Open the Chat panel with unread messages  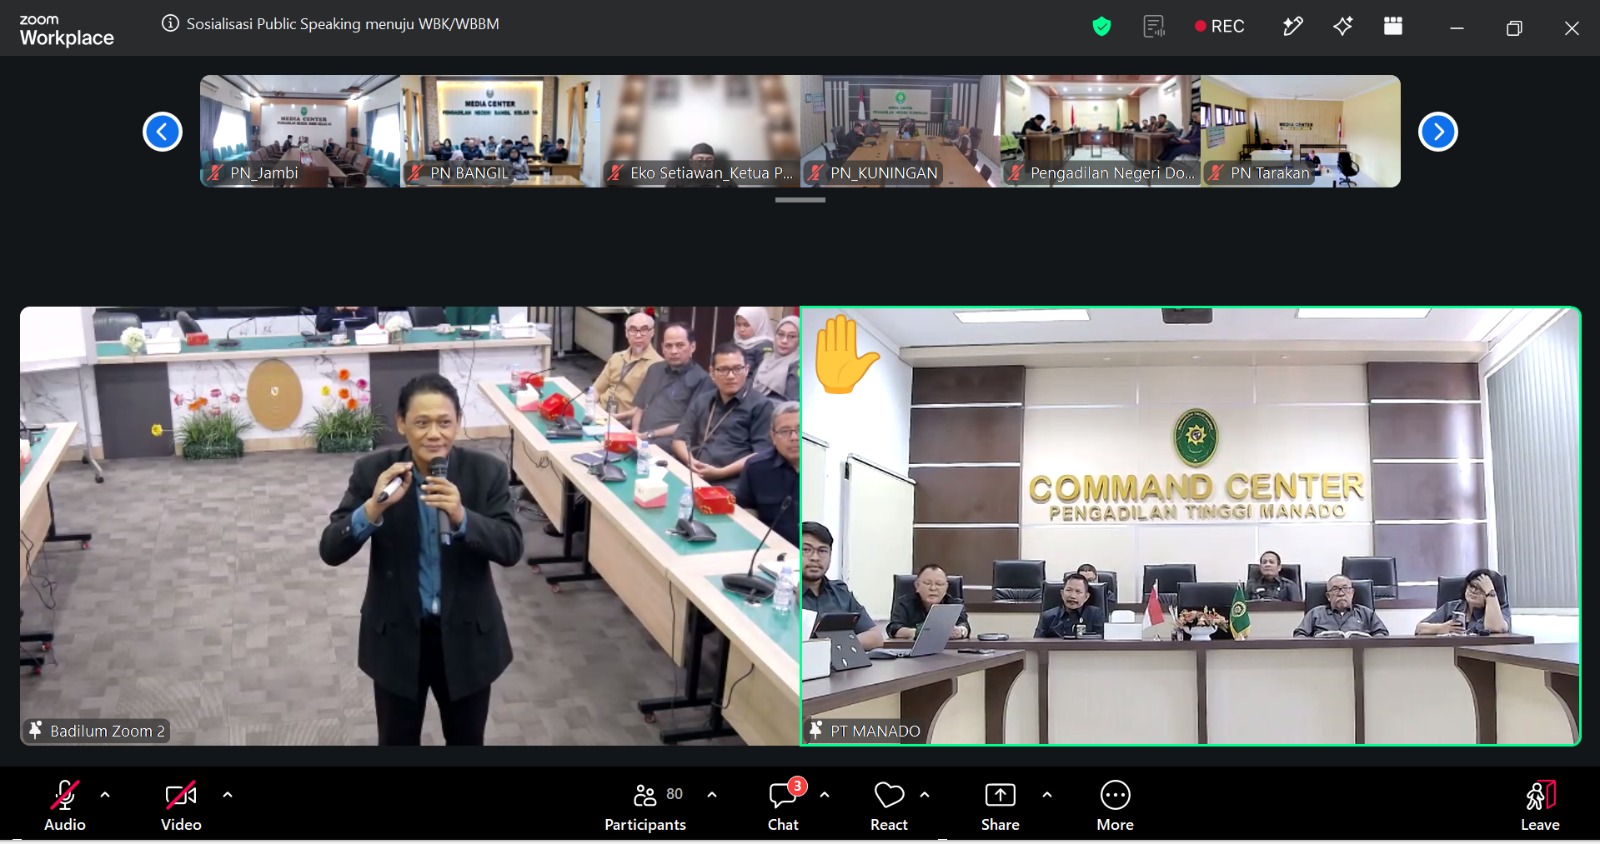tap(783, 806)
